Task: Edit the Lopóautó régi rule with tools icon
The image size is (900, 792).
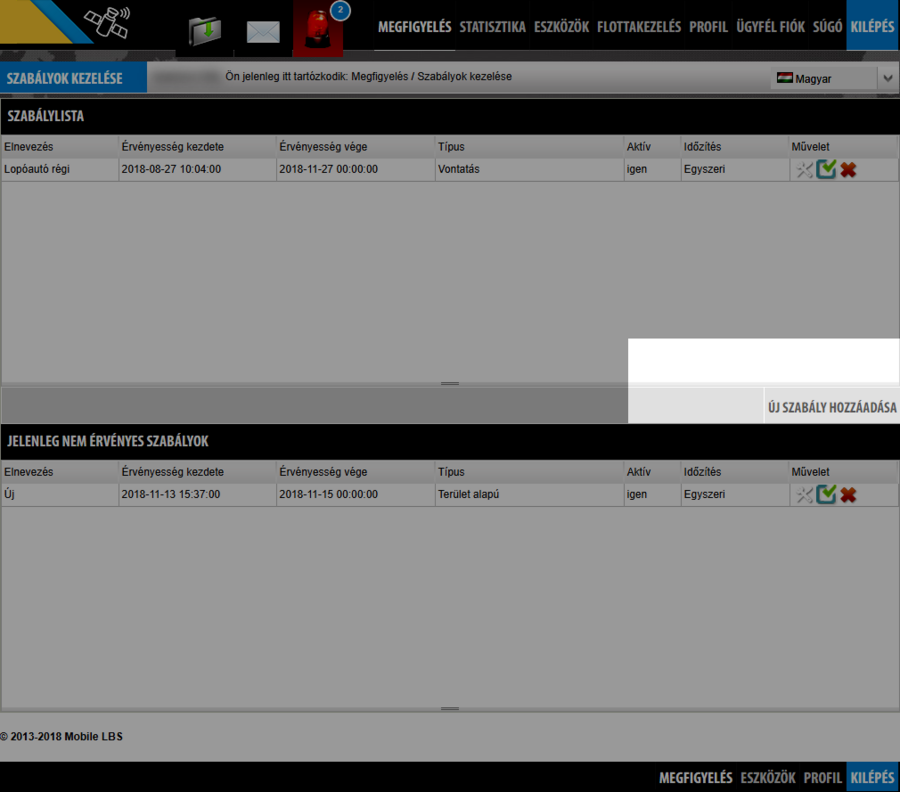Action: tap(804, 170)
